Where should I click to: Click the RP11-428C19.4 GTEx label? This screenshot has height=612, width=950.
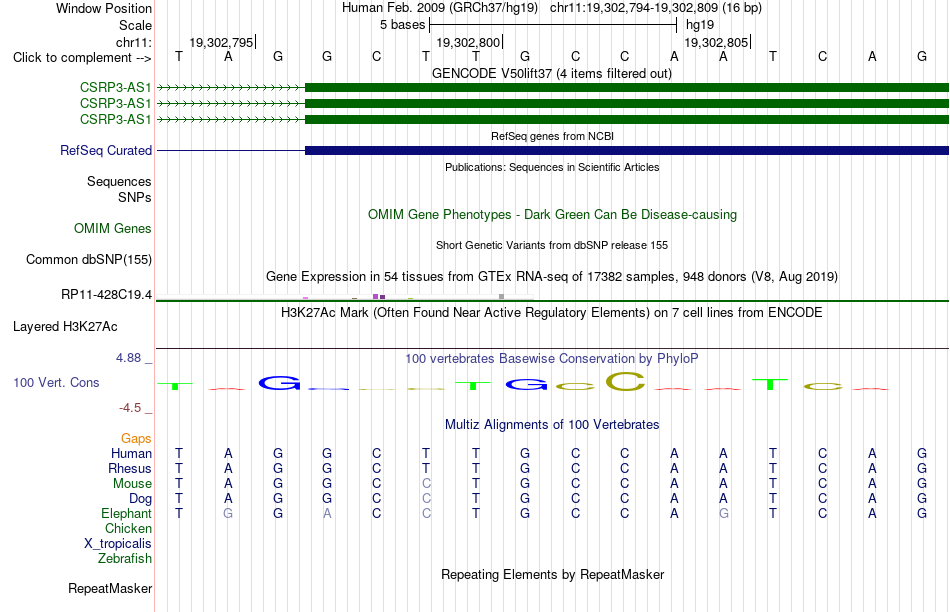107,294
